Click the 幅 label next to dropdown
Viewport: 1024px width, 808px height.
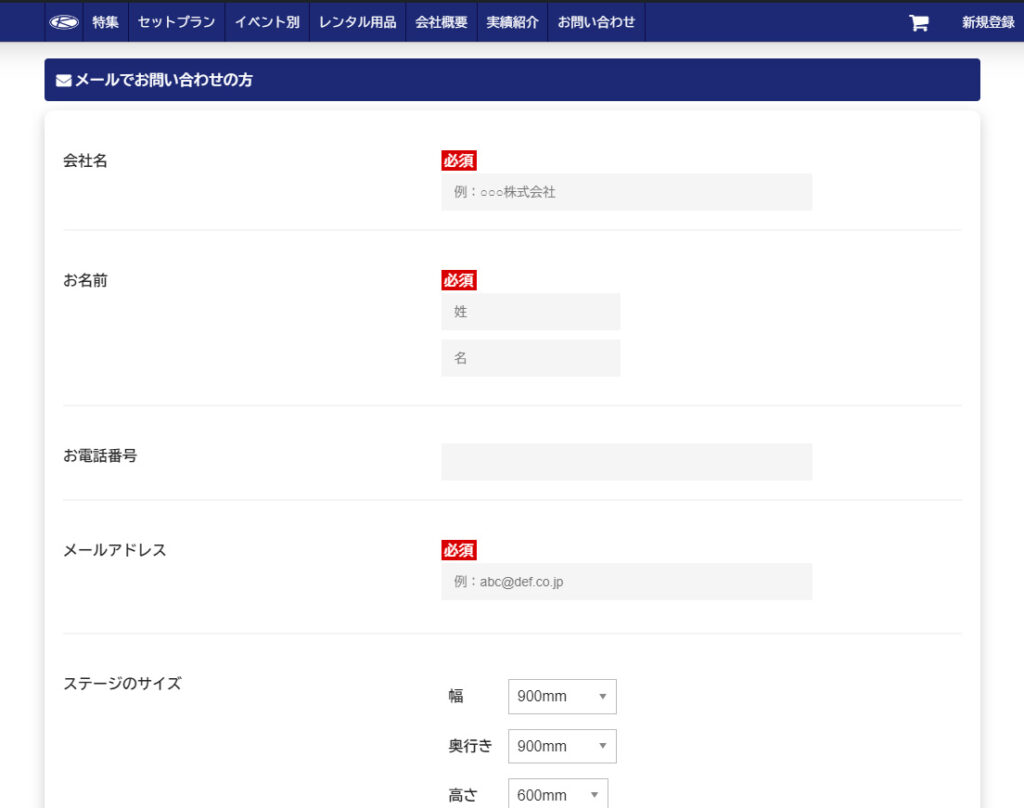pyautogui.click(x=456, y=696)
